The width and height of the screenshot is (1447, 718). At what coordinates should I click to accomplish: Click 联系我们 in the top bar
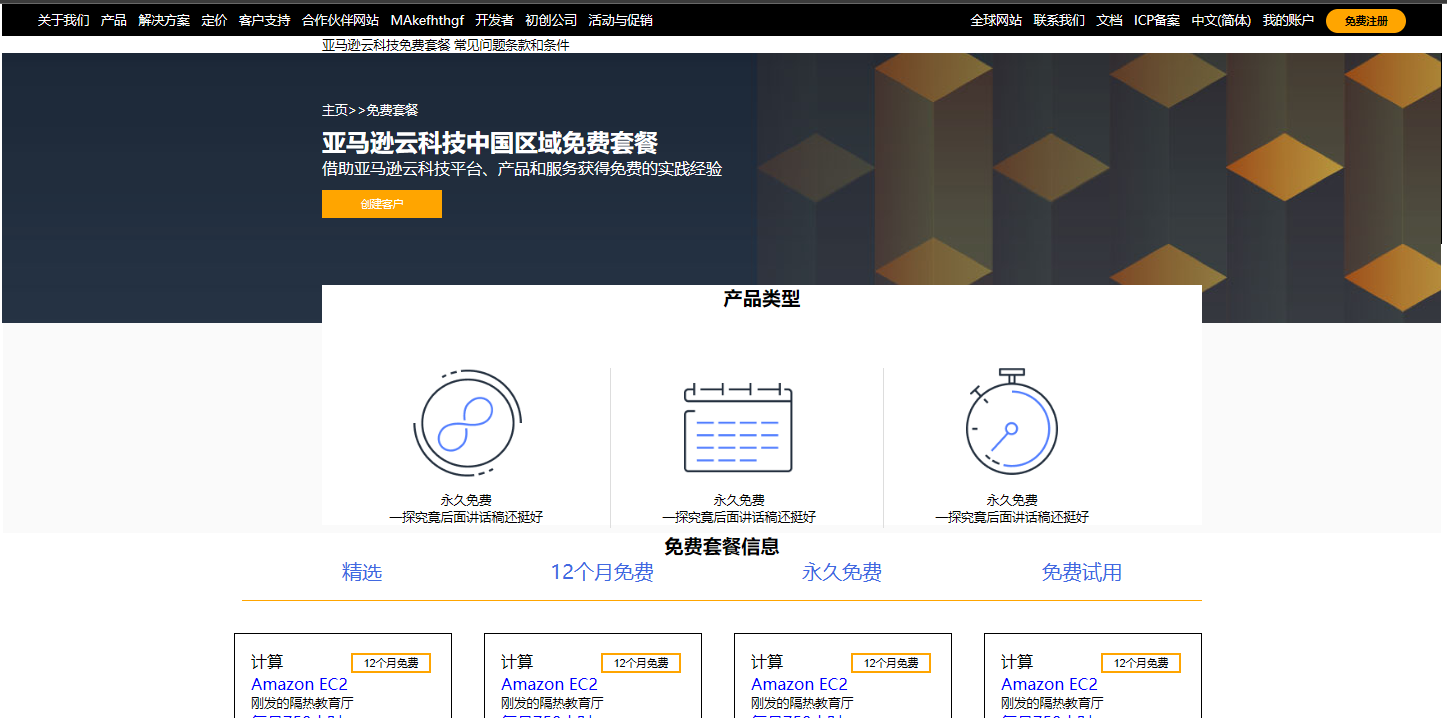point(1059,20)
